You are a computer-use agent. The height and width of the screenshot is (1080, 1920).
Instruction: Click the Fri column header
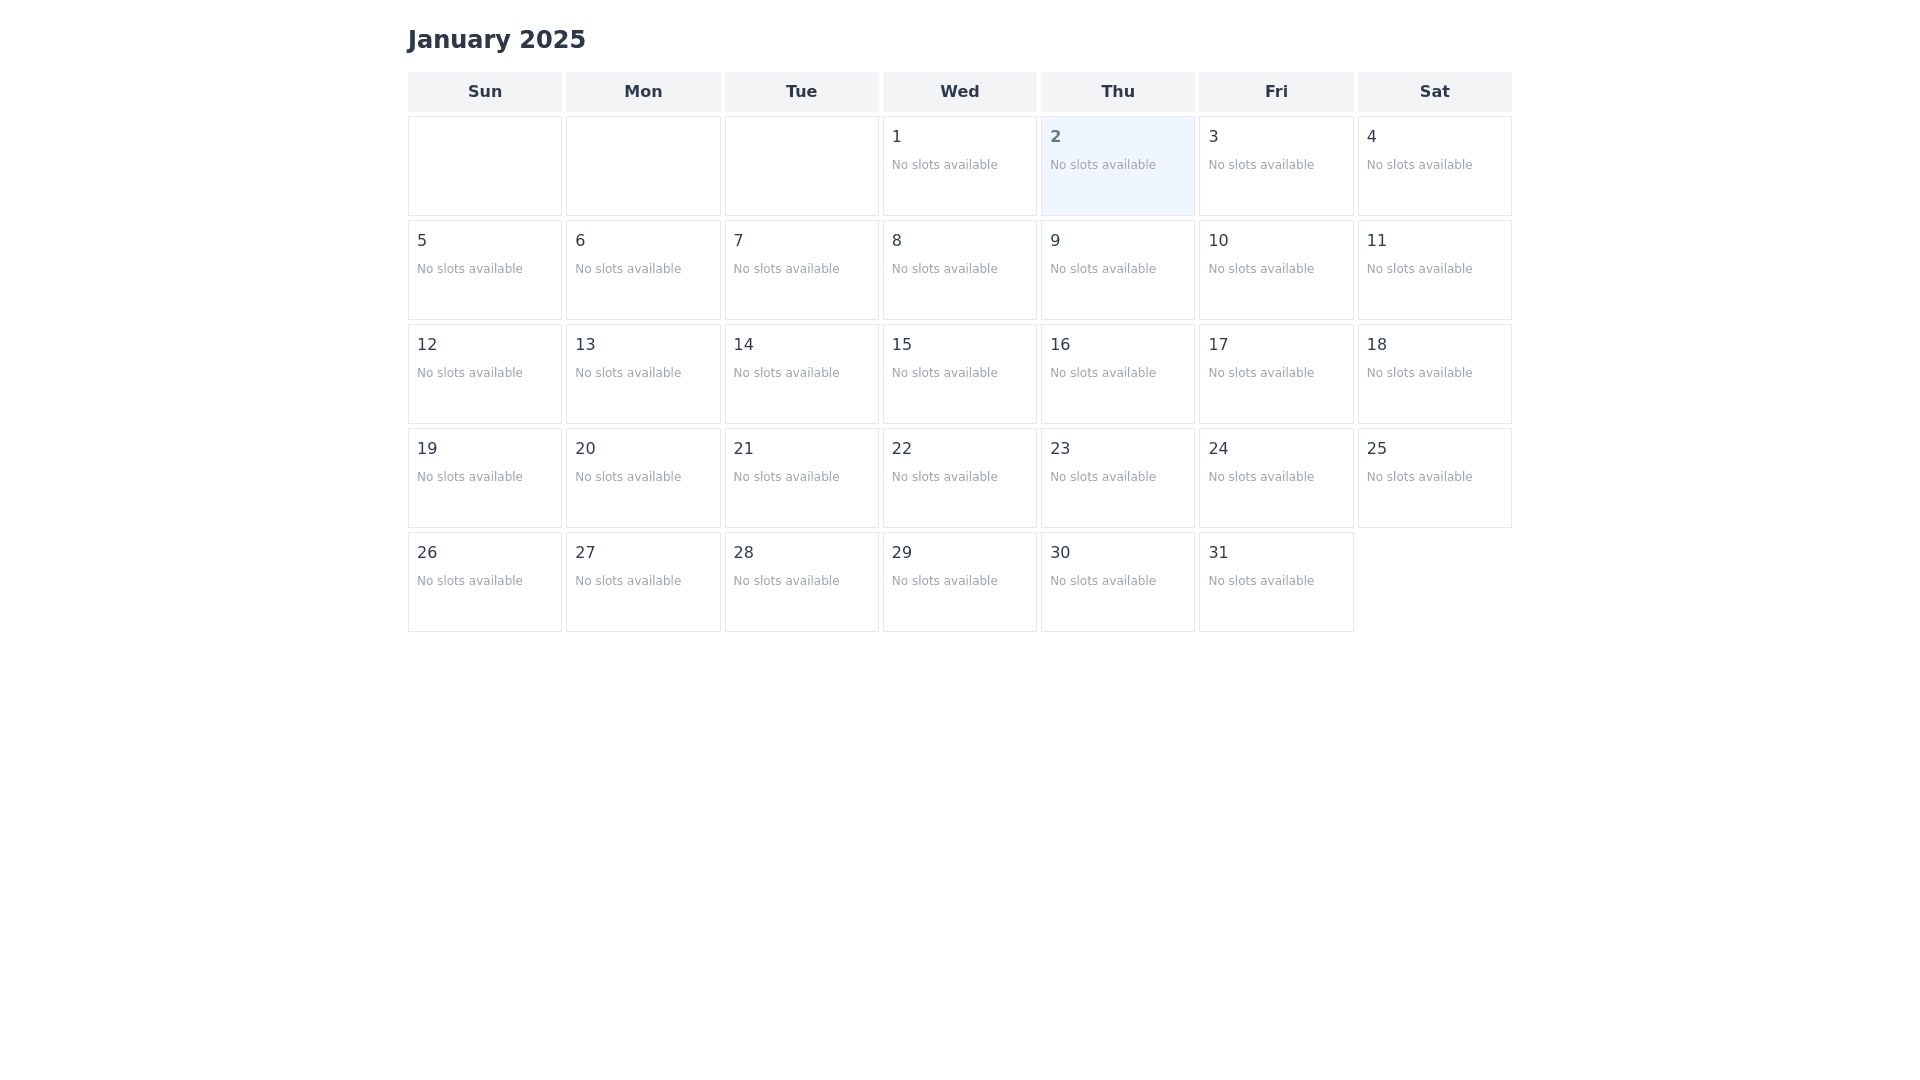coord(1275,92)
